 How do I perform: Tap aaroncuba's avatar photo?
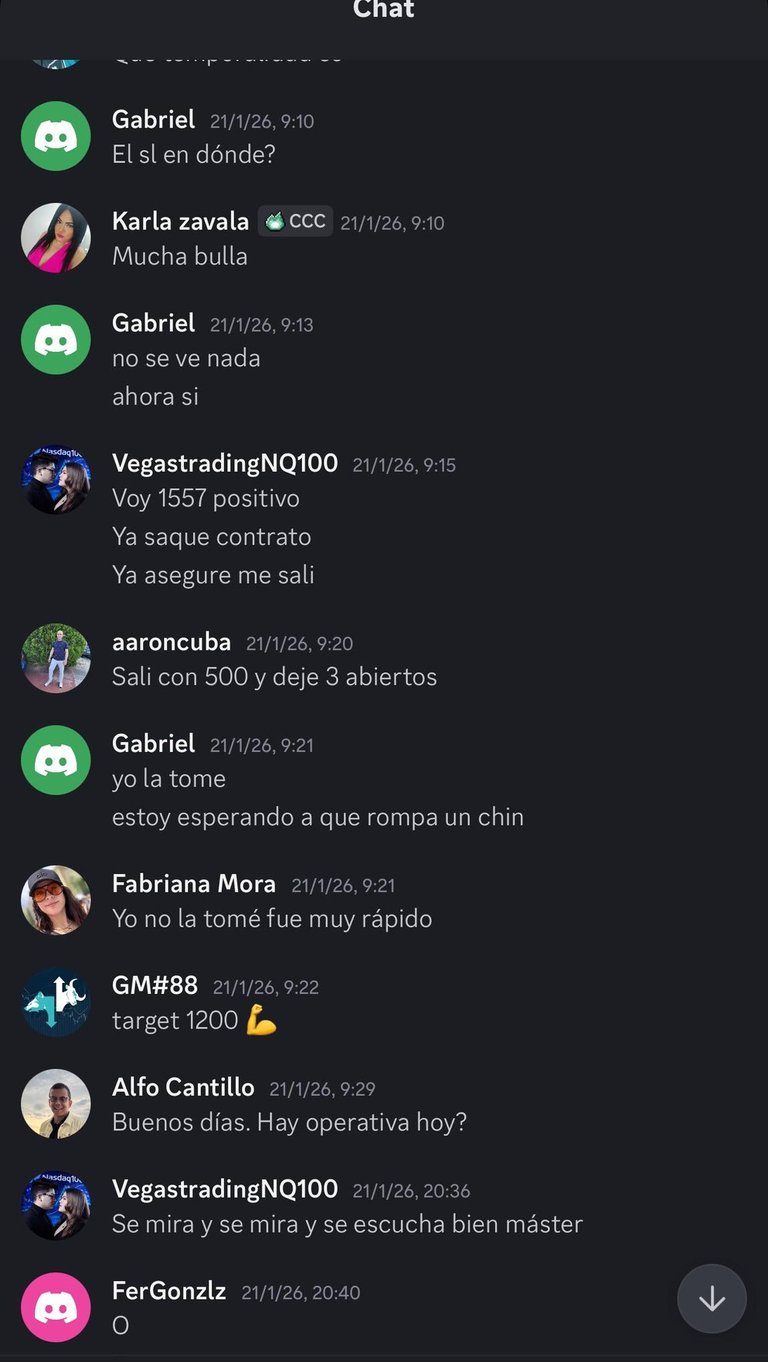point(56,658)
